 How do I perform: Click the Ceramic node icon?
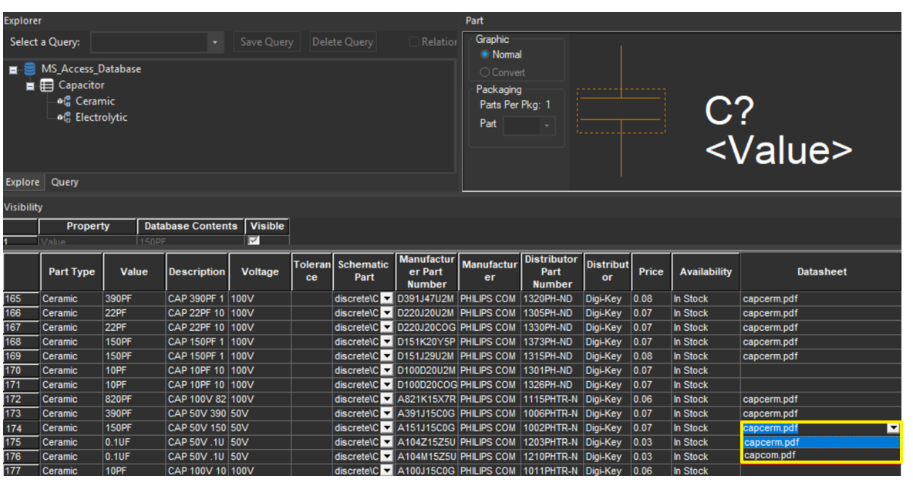[x=64, y=101]
